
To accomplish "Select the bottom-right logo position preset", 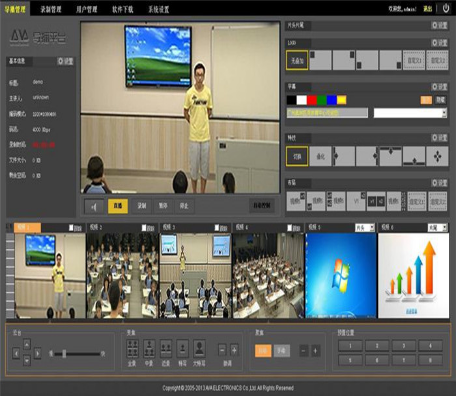I will [x=391, y=60].
